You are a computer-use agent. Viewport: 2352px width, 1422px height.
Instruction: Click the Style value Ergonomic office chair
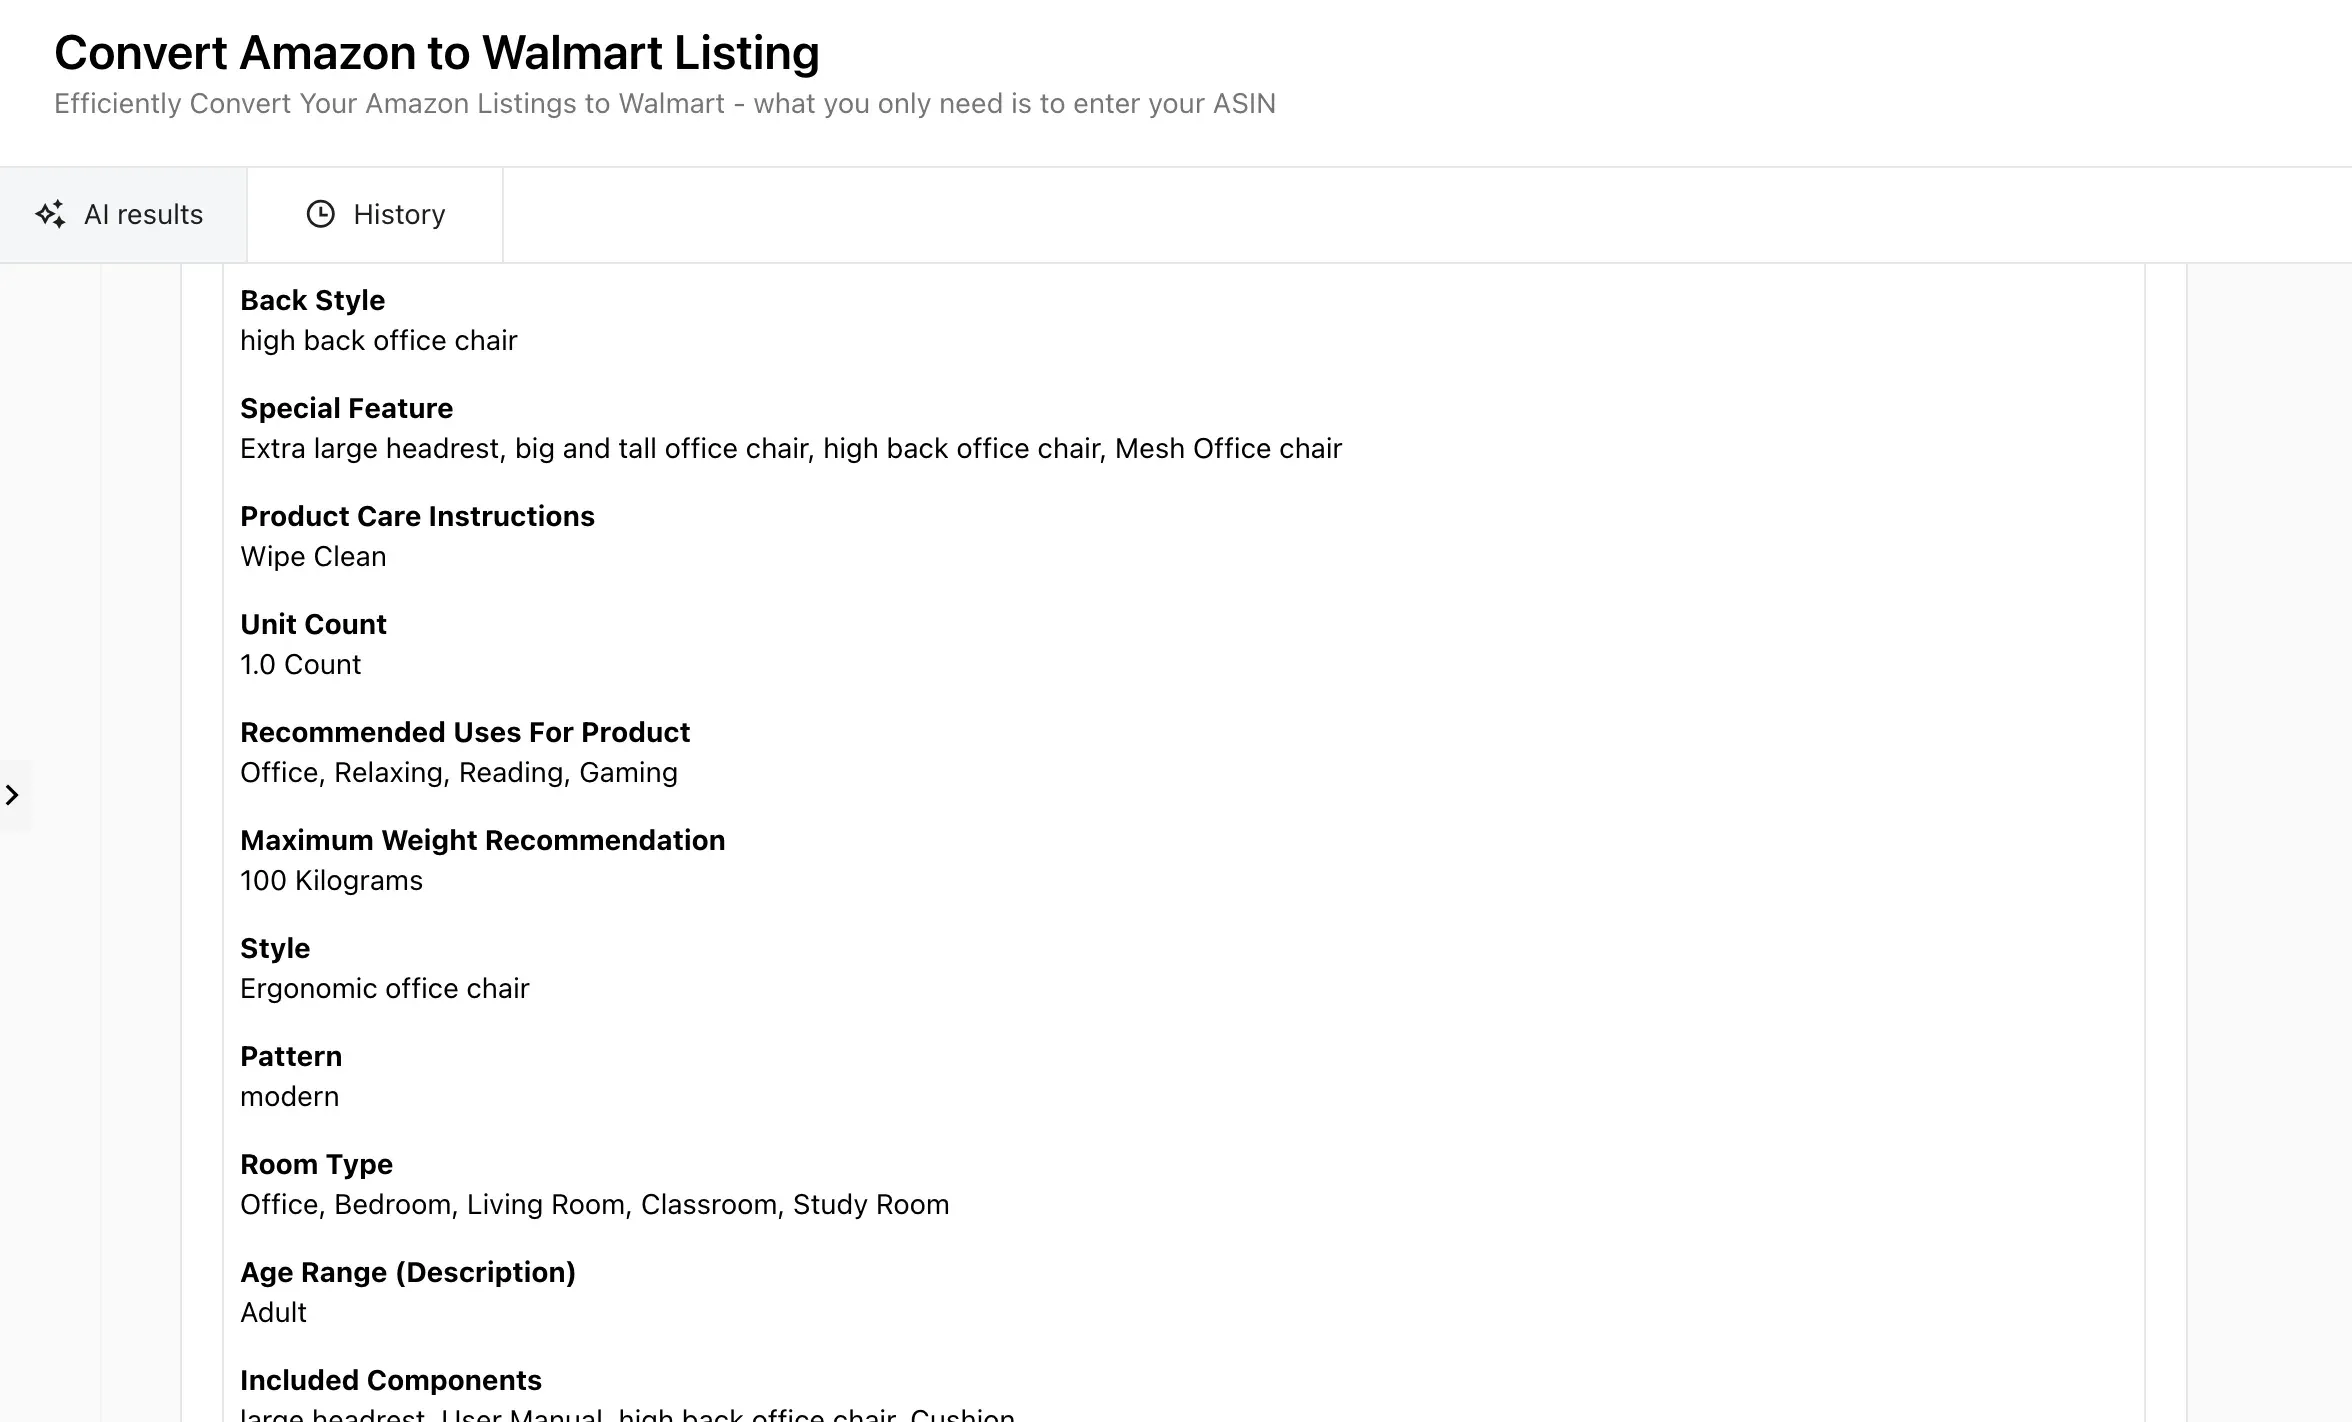(384, 988)
